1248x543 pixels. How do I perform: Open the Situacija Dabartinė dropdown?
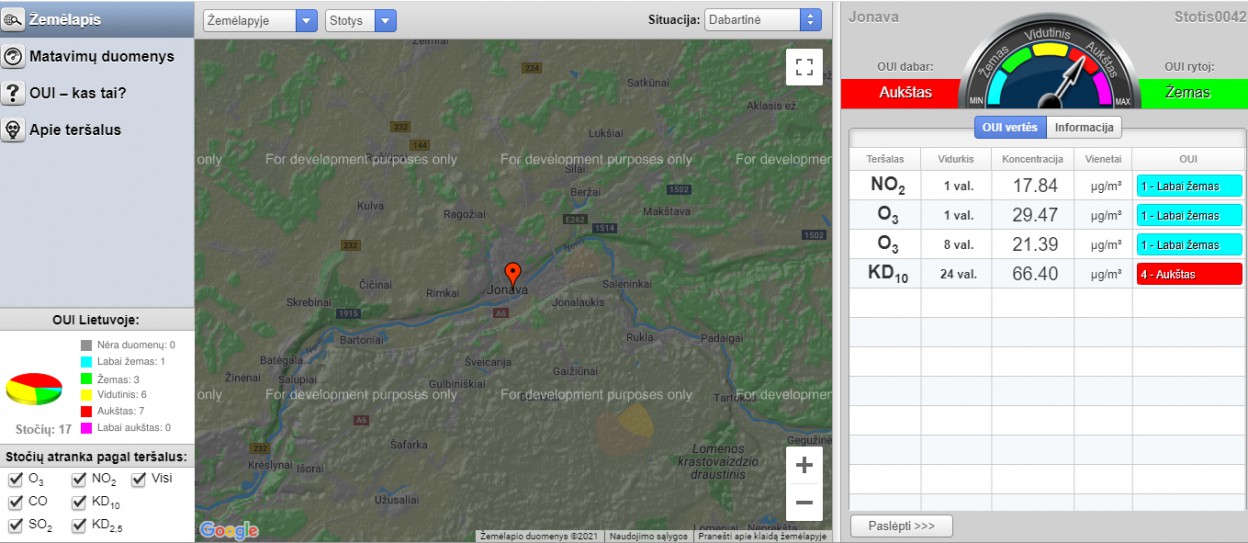(763, 20)
